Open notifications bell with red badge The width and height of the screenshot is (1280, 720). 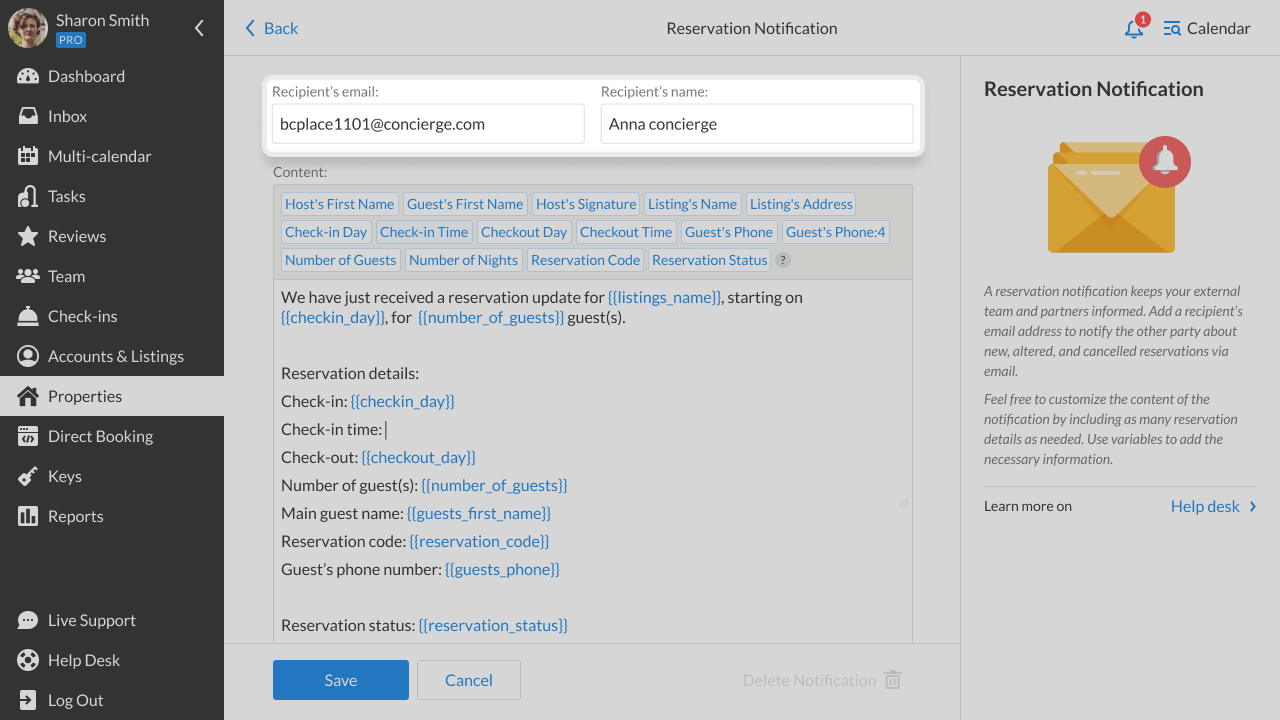[x=1135, y=27]
